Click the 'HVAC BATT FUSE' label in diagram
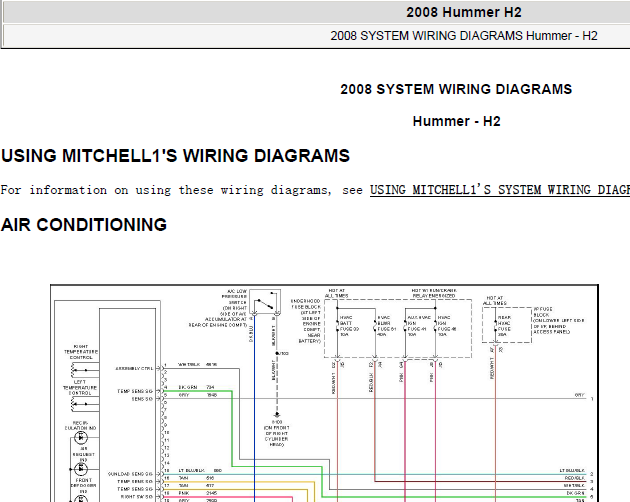The image size is (630, 502). pyautogui.click(x=349, y=326)
